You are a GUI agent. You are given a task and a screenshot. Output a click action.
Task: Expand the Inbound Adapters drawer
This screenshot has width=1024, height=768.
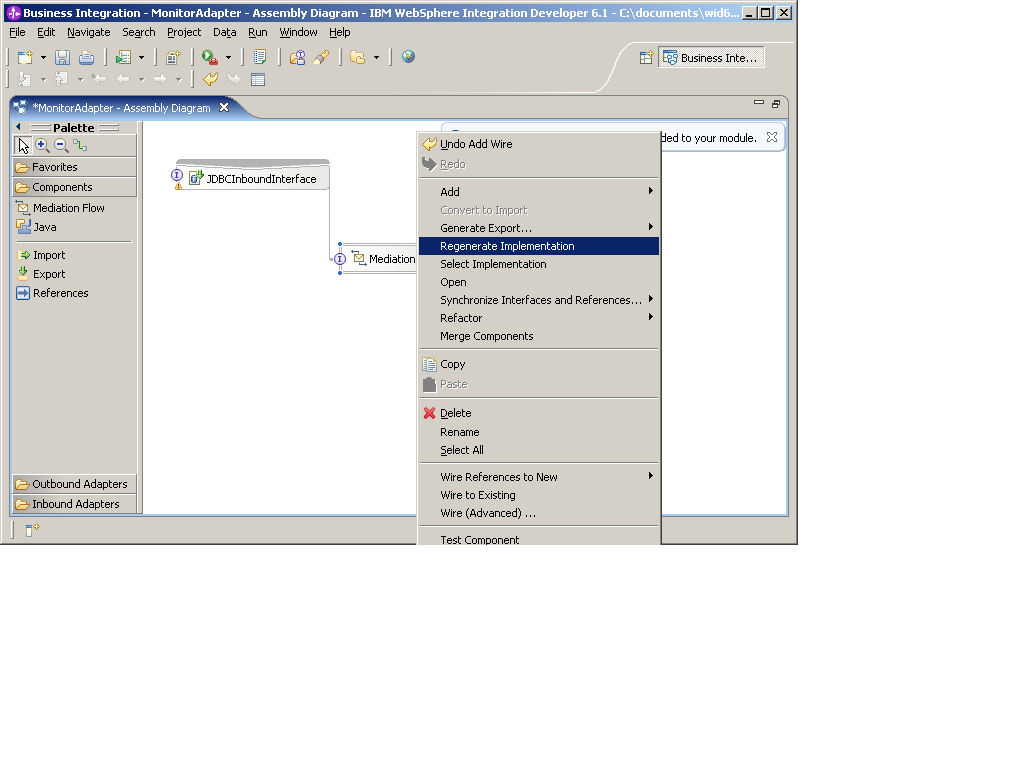click(x=74, y=504)
